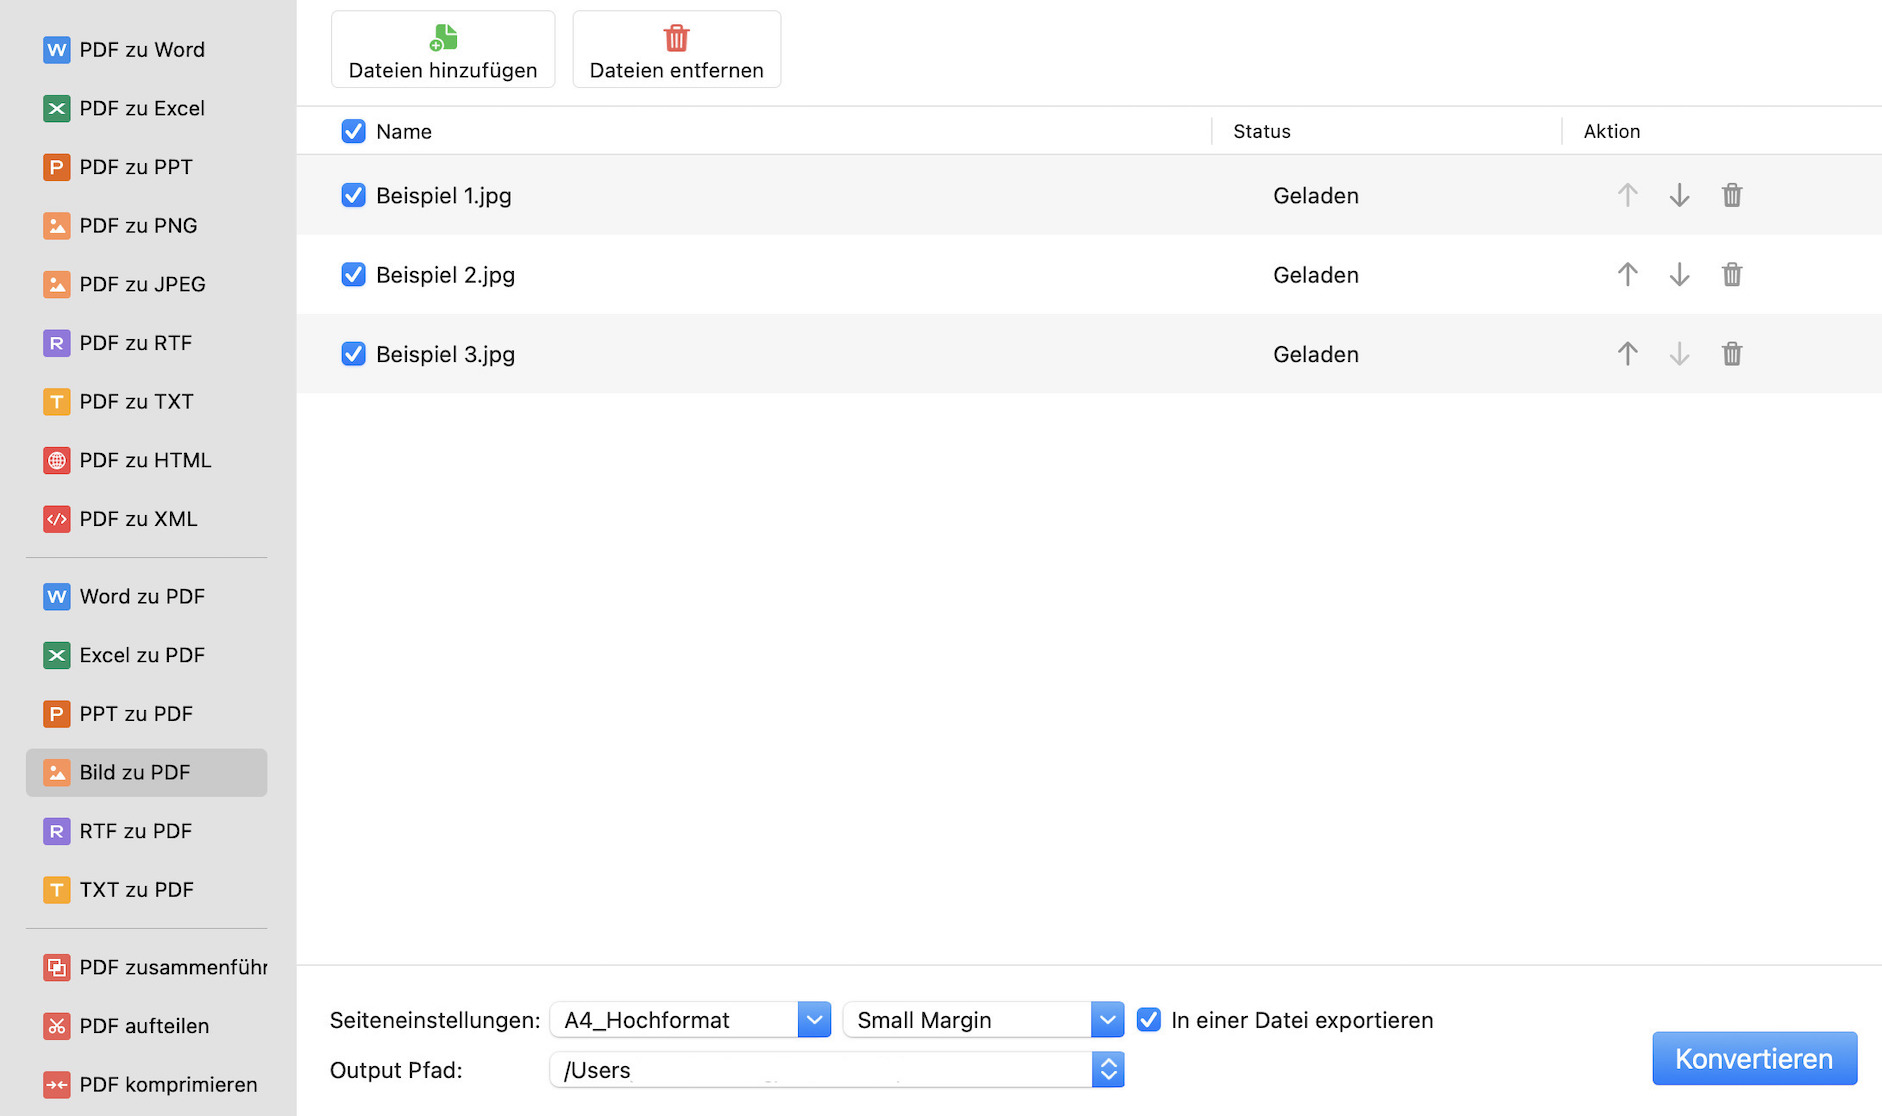The image size is (1882, 1116).
Task: Switch to PDF zu Word mode
Action: (141, 50)
